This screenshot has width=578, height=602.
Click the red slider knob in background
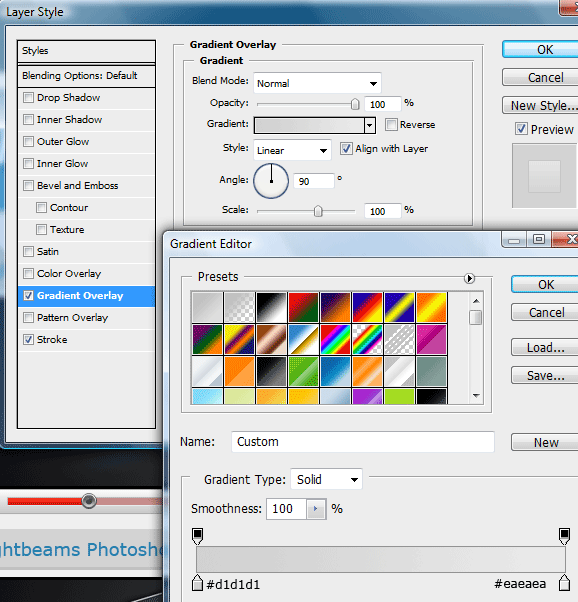[89, 501]
